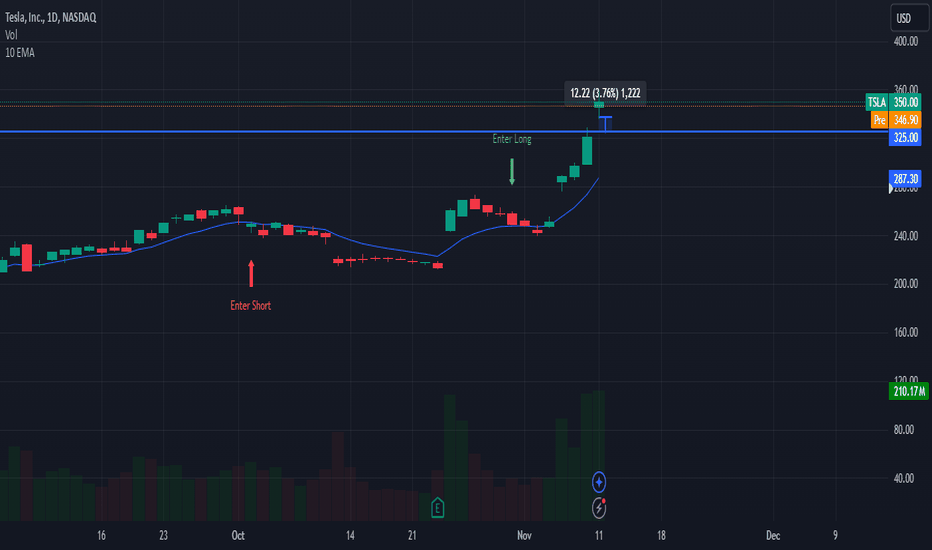Open the earnings 'E' marker icon
932x550 pixels.
pyautogui.click(x=437, y=508)
